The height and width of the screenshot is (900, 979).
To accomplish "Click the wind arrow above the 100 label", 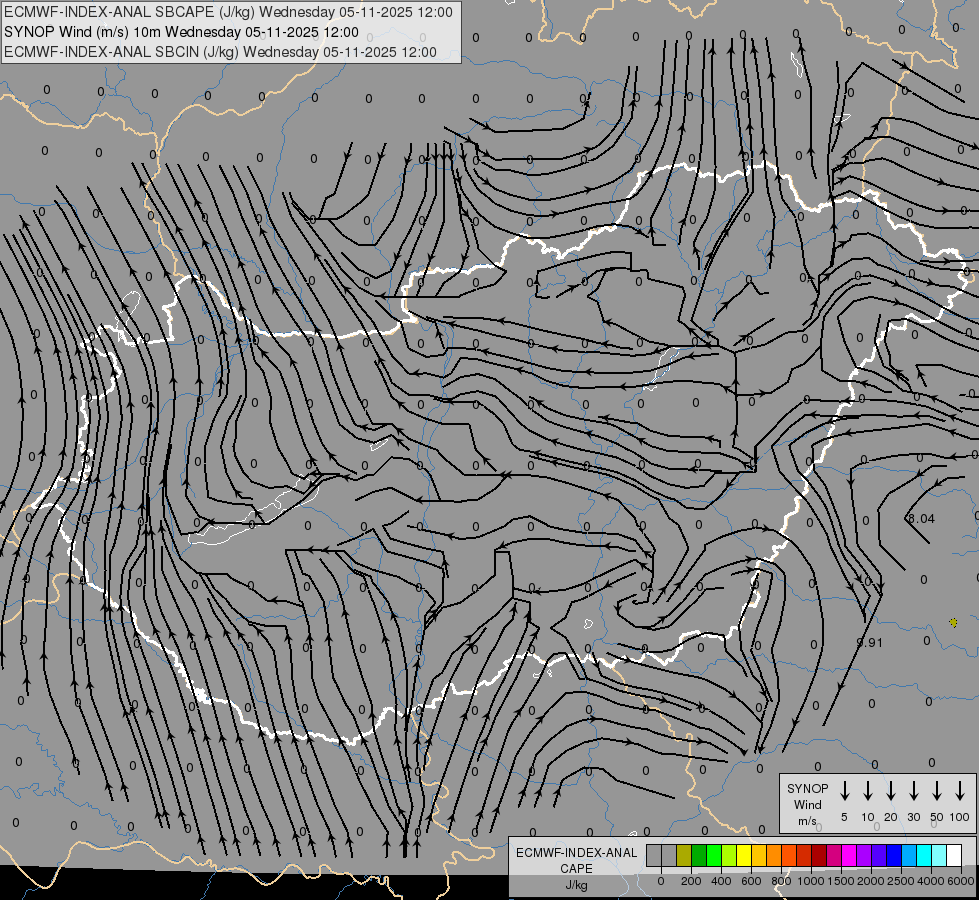I will click(960, 791).
